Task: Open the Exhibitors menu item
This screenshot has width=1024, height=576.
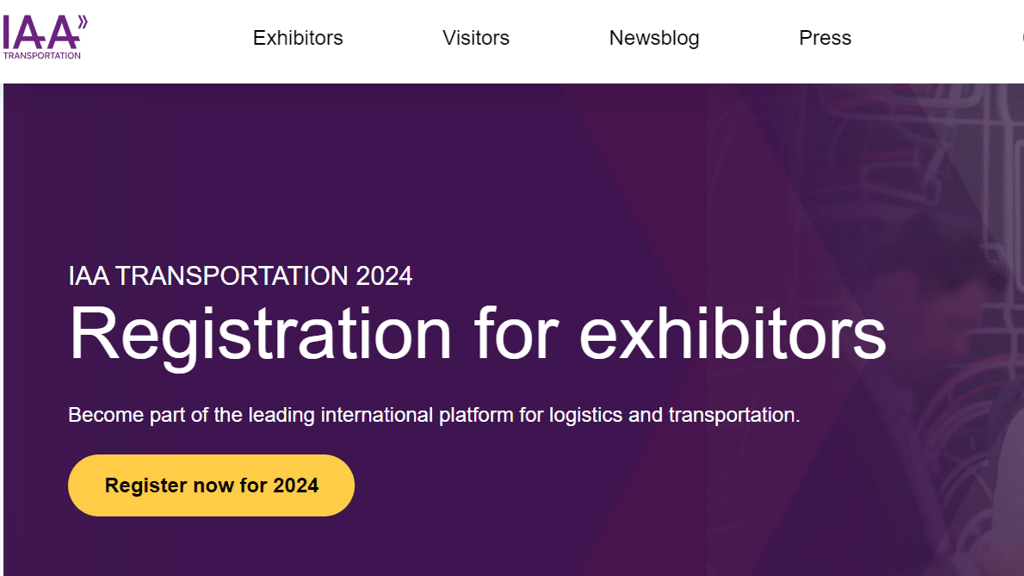Action: pyautogui.click(x=298, y=38)
